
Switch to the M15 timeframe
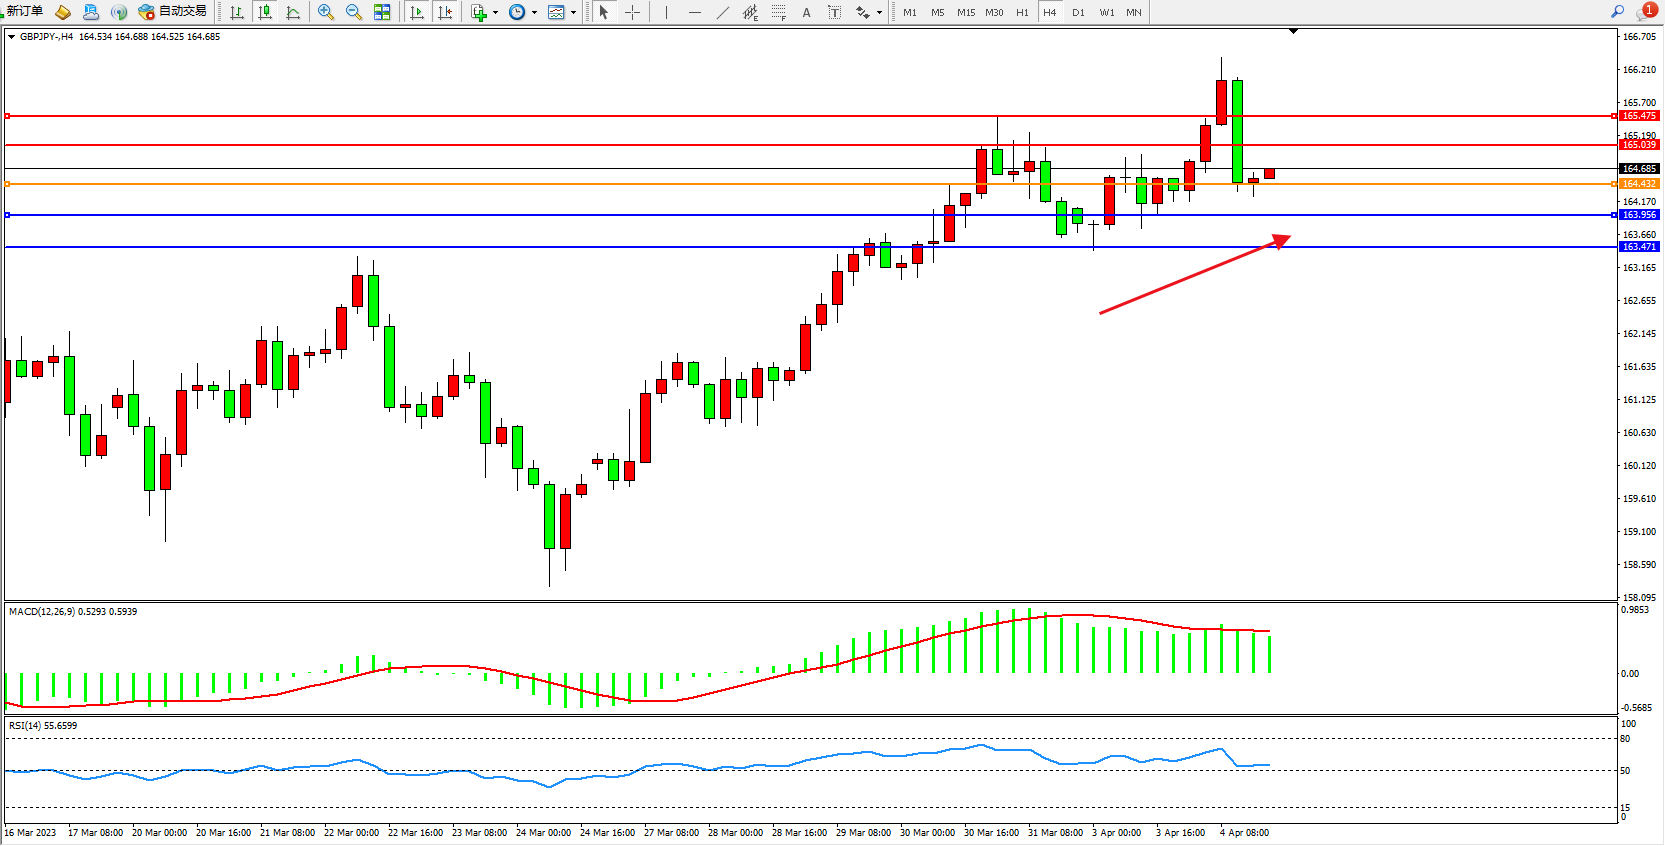pyautogui.click(x=965, y=12)
